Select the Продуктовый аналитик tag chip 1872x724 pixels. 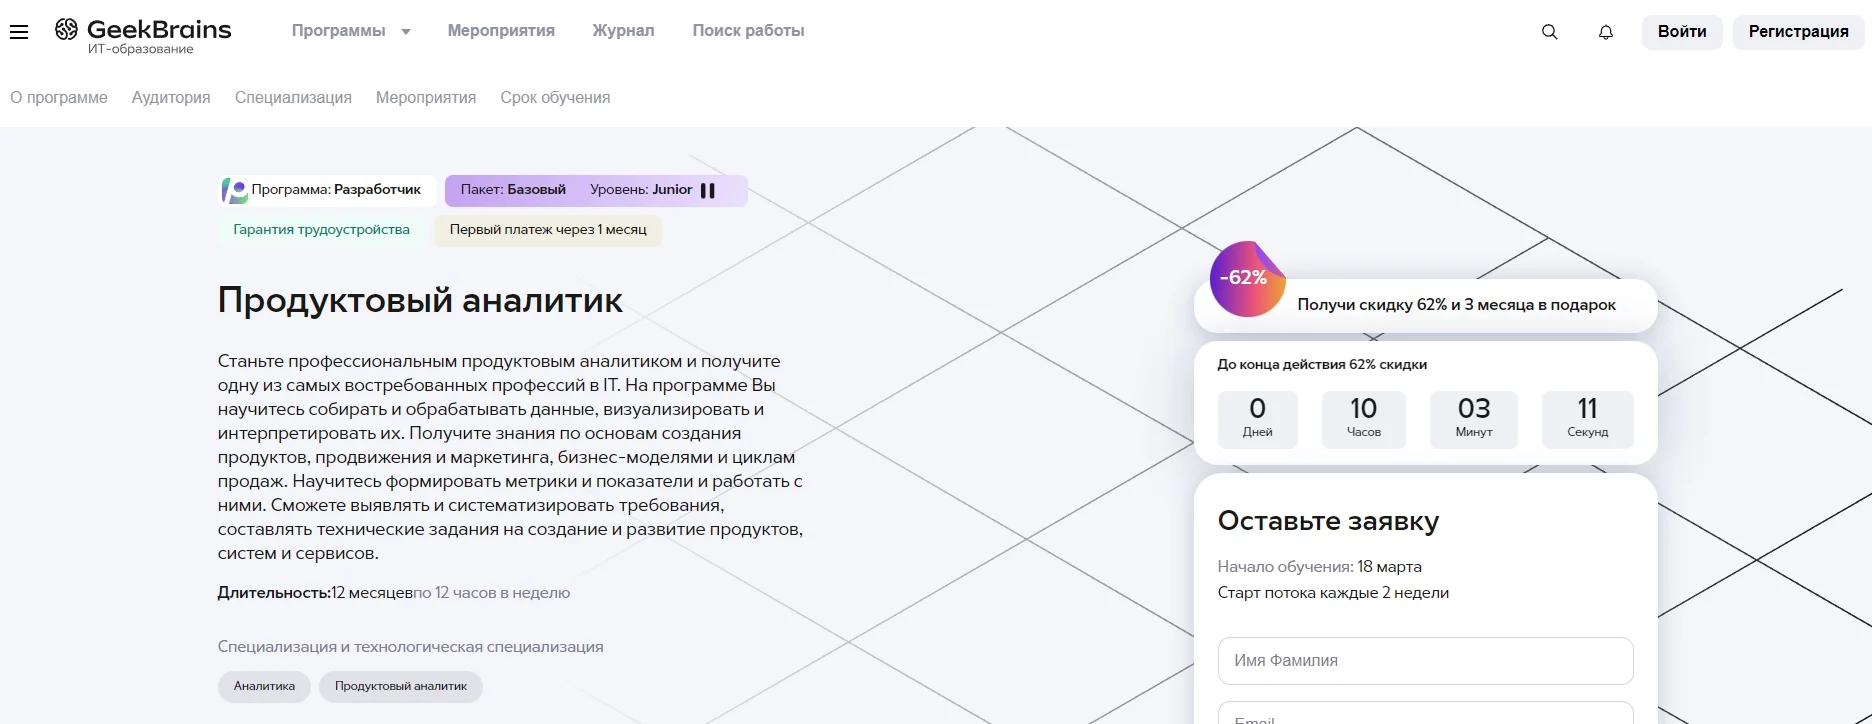pos(400,687)
